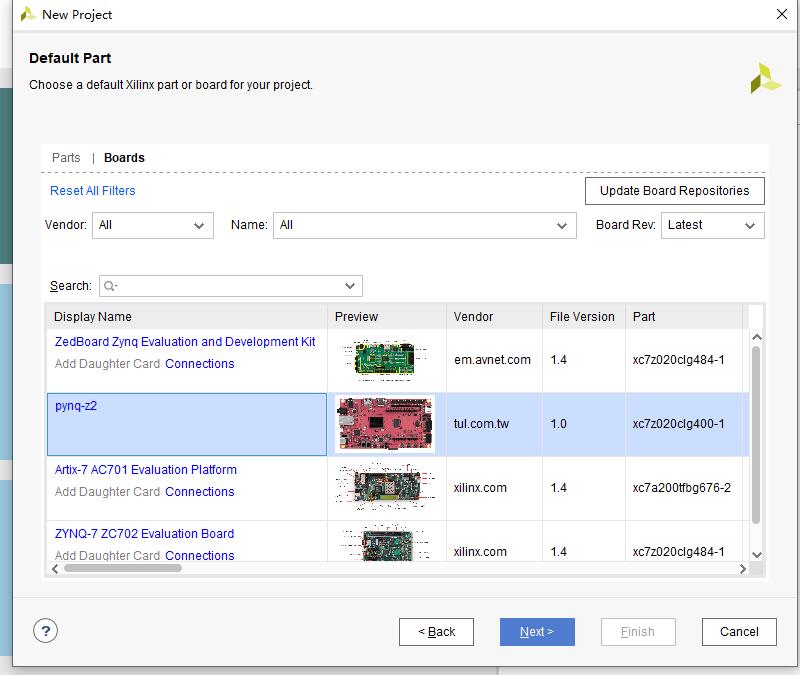The height and width of the screenshot is (675, 800).
Task: Sort by Part column header
Action: pyautogui.click(x=684, y=317)
